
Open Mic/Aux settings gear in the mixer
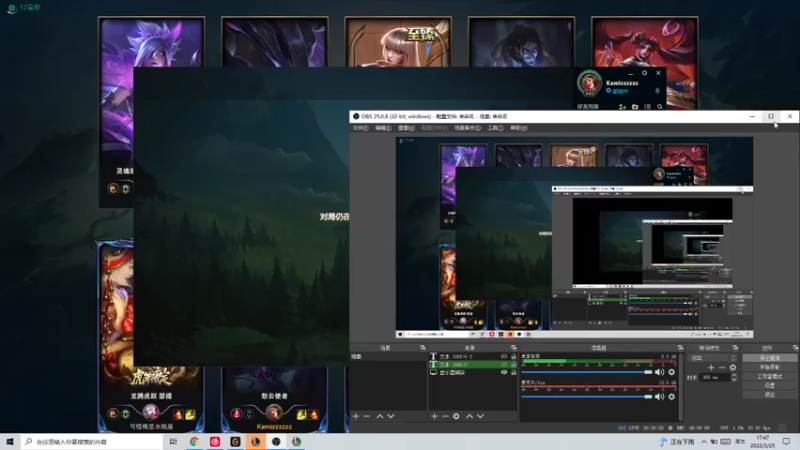[671, 396]
